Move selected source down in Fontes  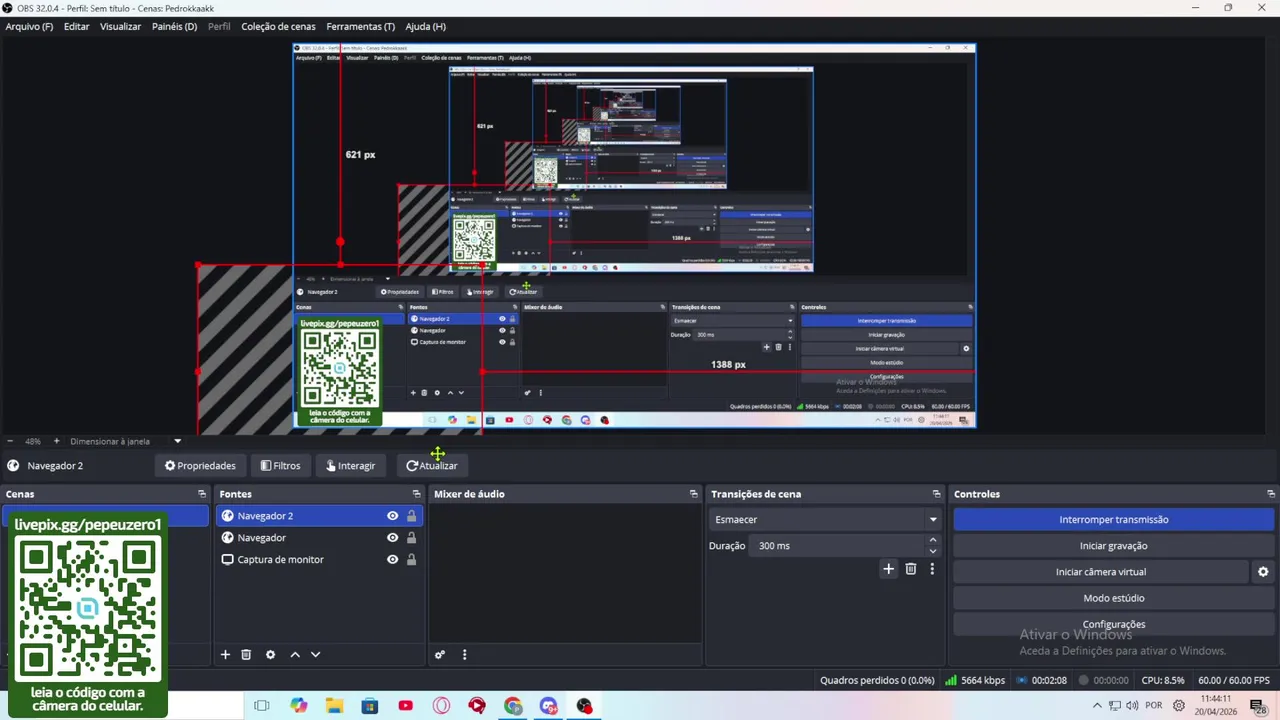(315, 655)
